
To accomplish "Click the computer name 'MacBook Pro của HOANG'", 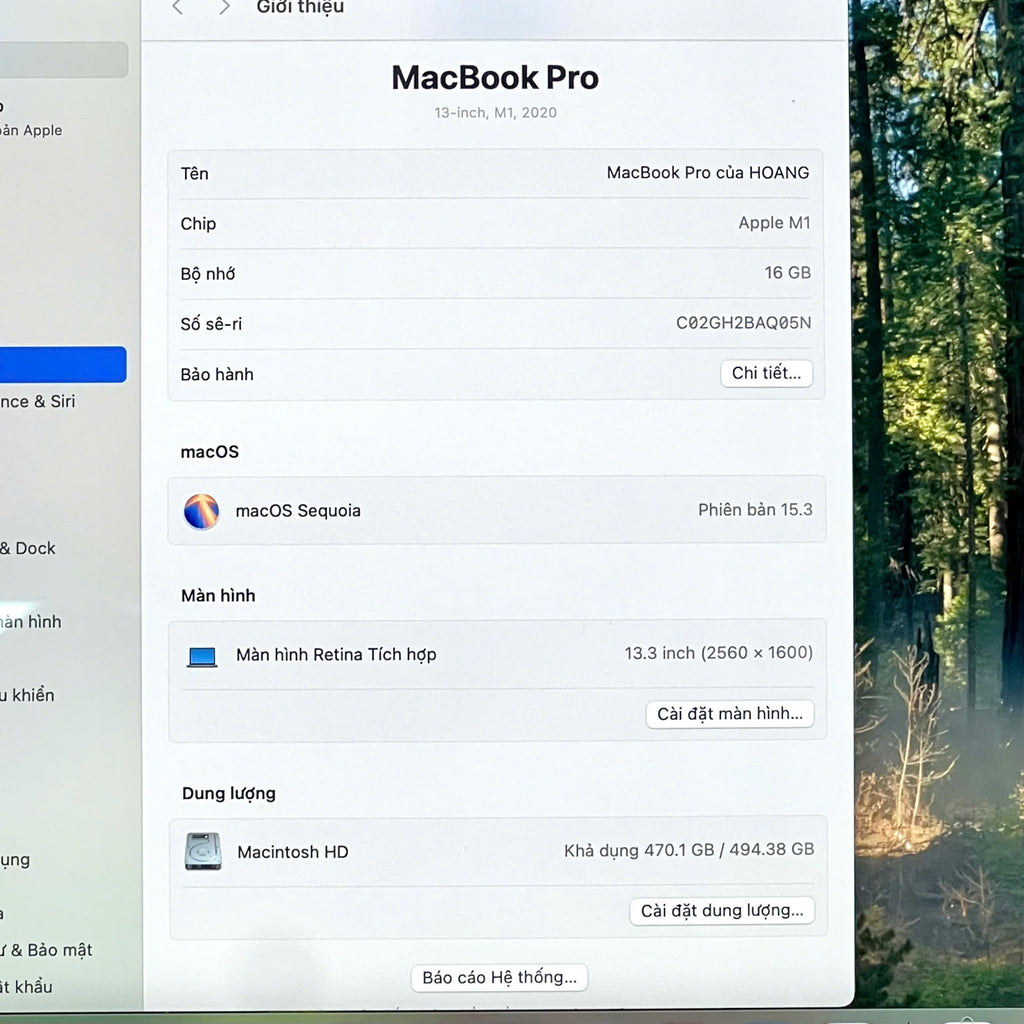I will (708, 172).
